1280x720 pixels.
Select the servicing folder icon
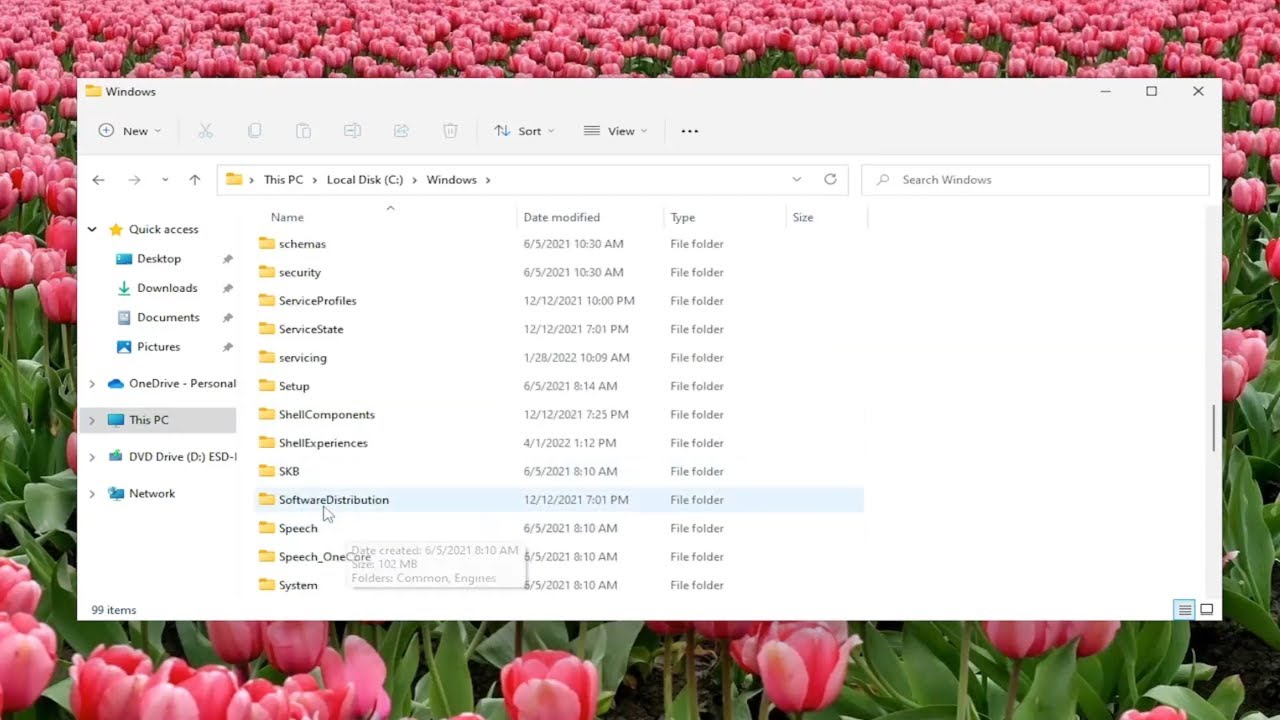[x=266, y=357]
